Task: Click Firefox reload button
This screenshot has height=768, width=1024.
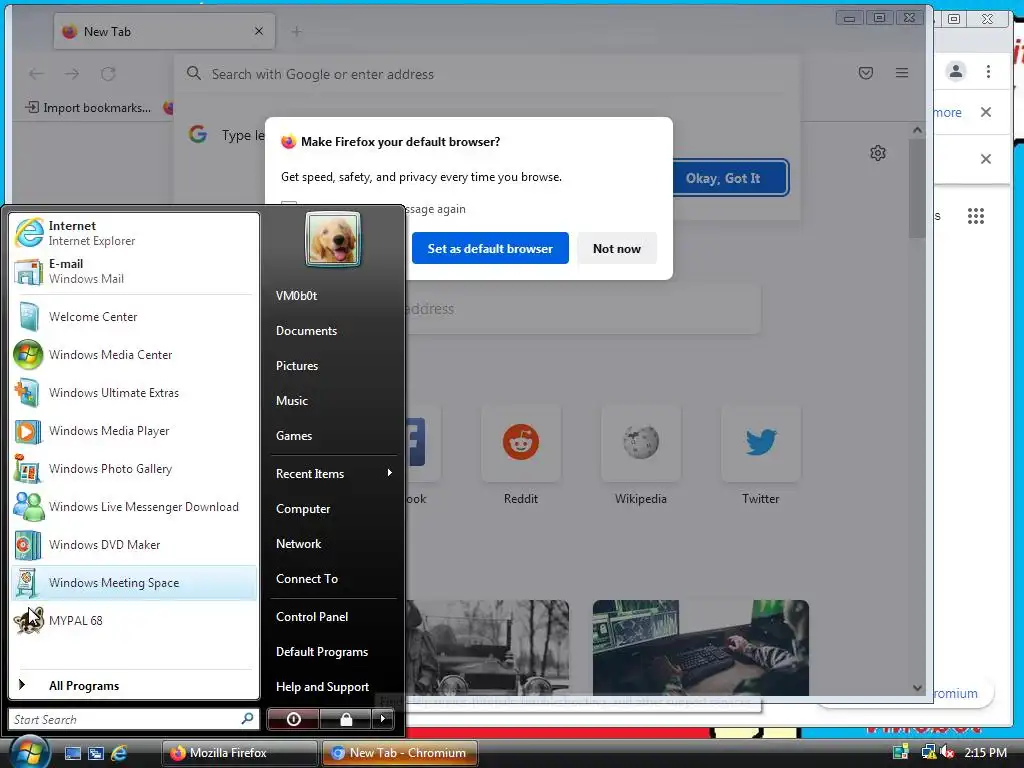Action: (x=108, y=74)
